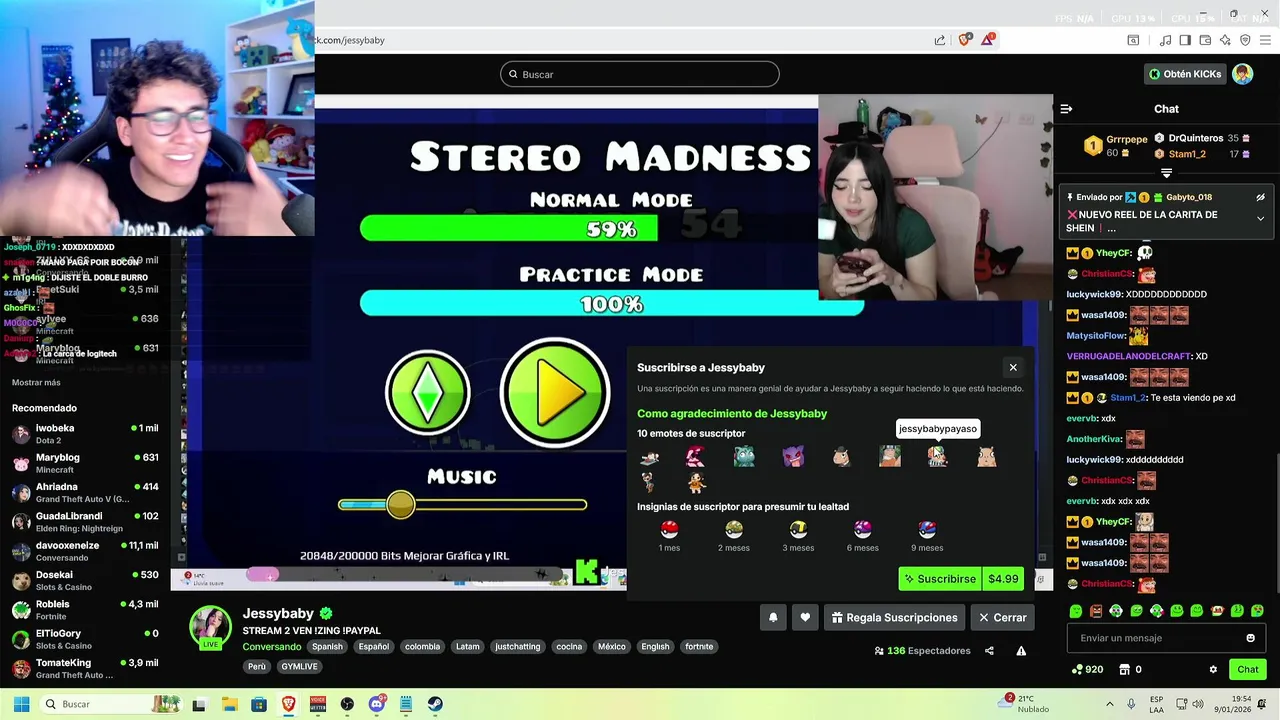Click the Practice Mode 100% progress bar

[x=612, y=303]
